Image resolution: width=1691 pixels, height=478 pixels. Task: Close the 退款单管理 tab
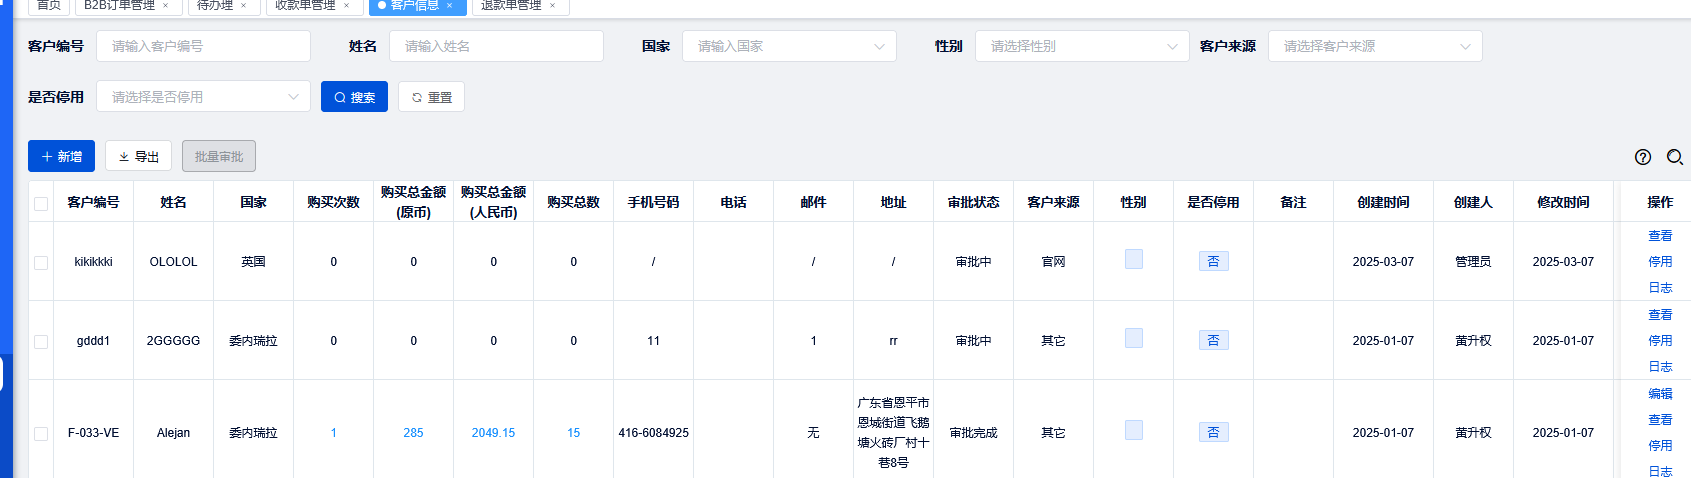(x=552, y=6)
